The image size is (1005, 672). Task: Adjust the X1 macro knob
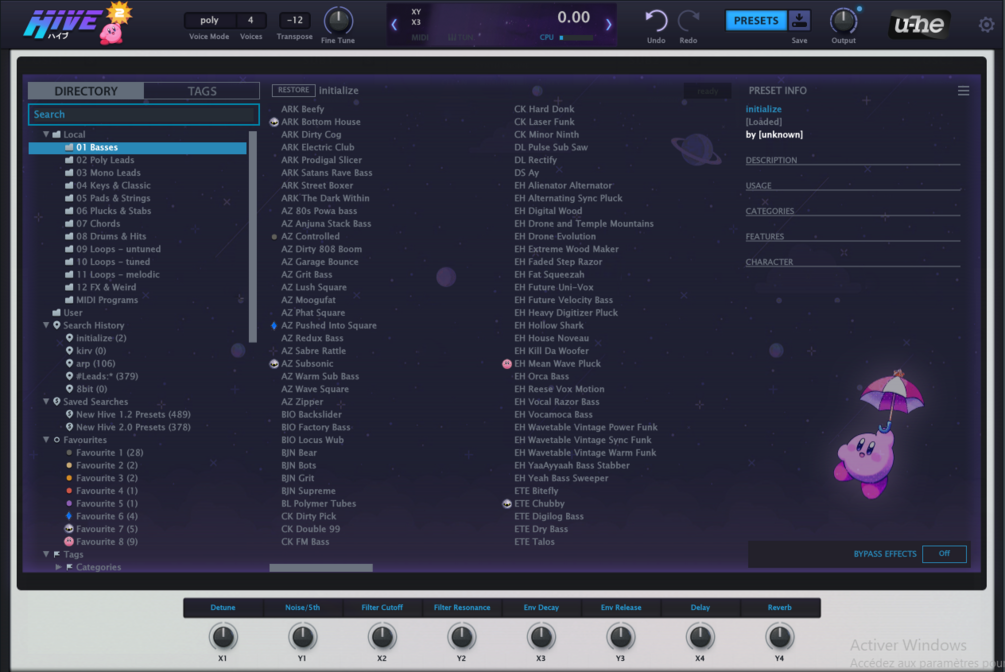(x=223, y=637)
